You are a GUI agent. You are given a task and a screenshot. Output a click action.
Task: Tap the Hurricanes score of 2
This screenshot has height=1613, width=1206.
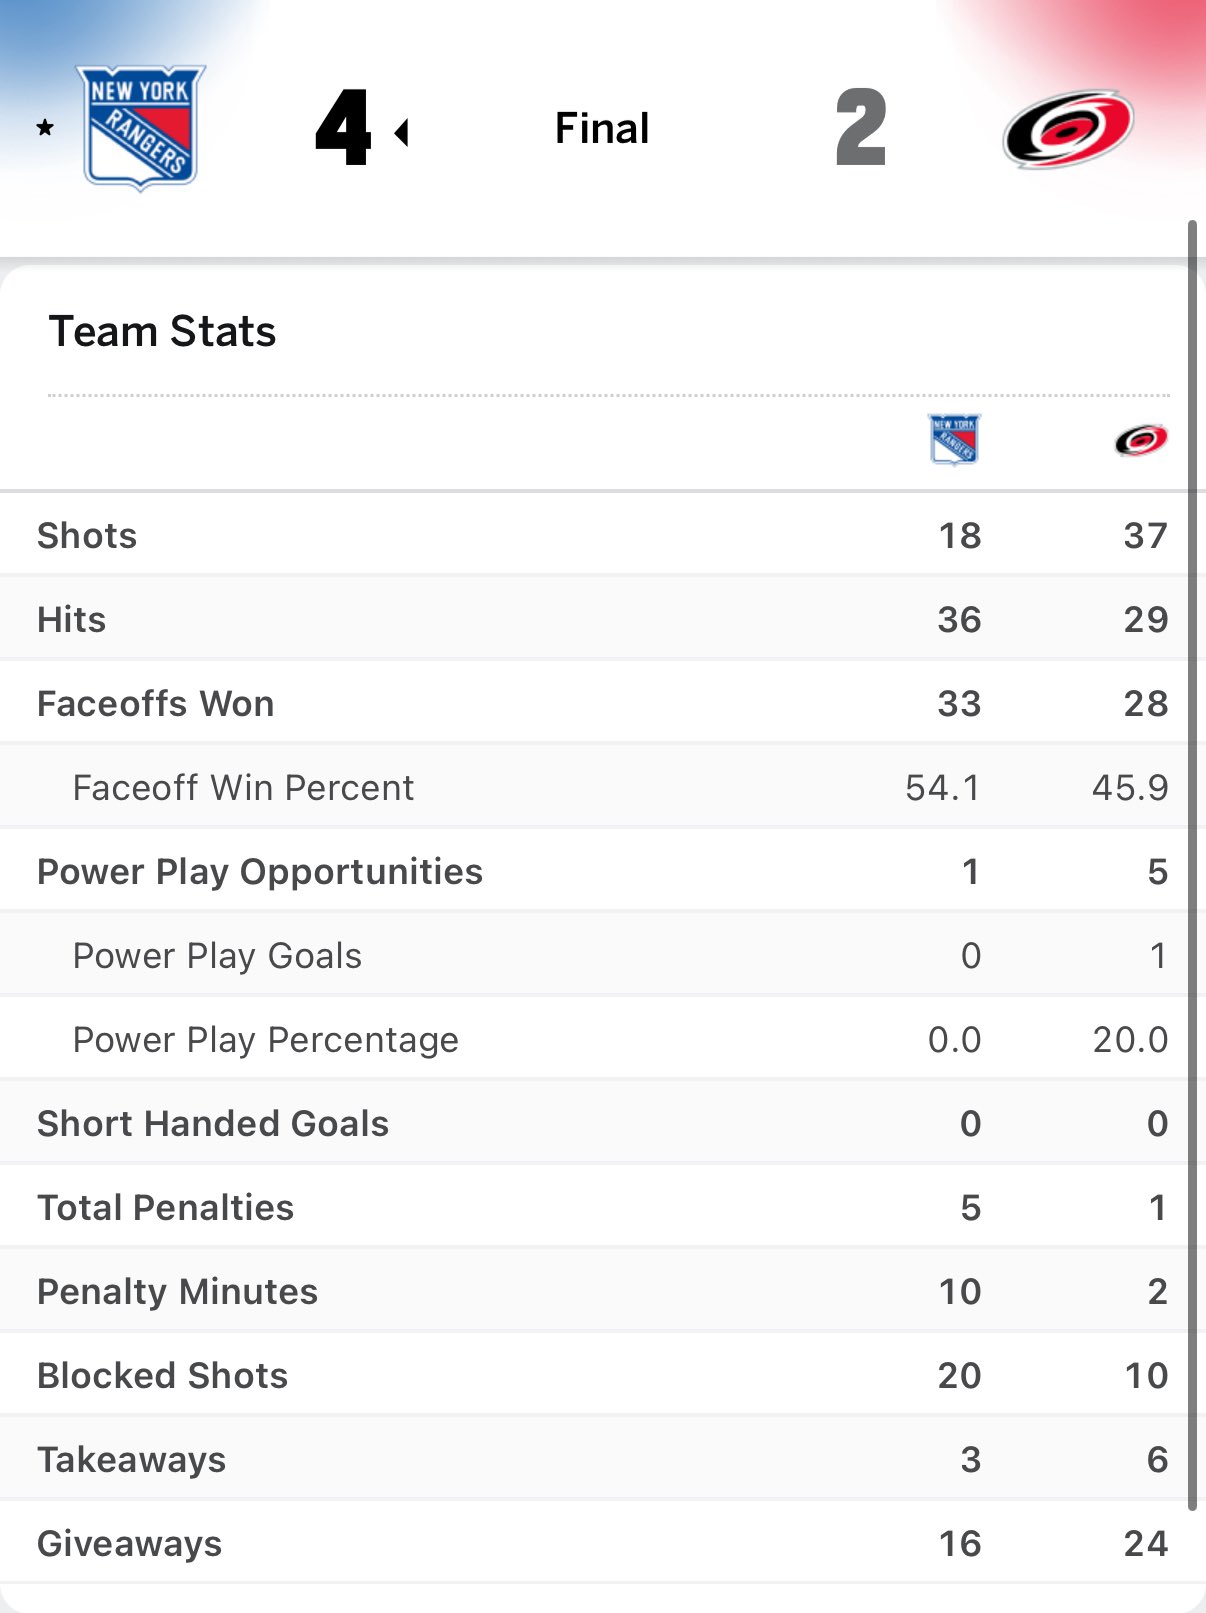point(861,128)
